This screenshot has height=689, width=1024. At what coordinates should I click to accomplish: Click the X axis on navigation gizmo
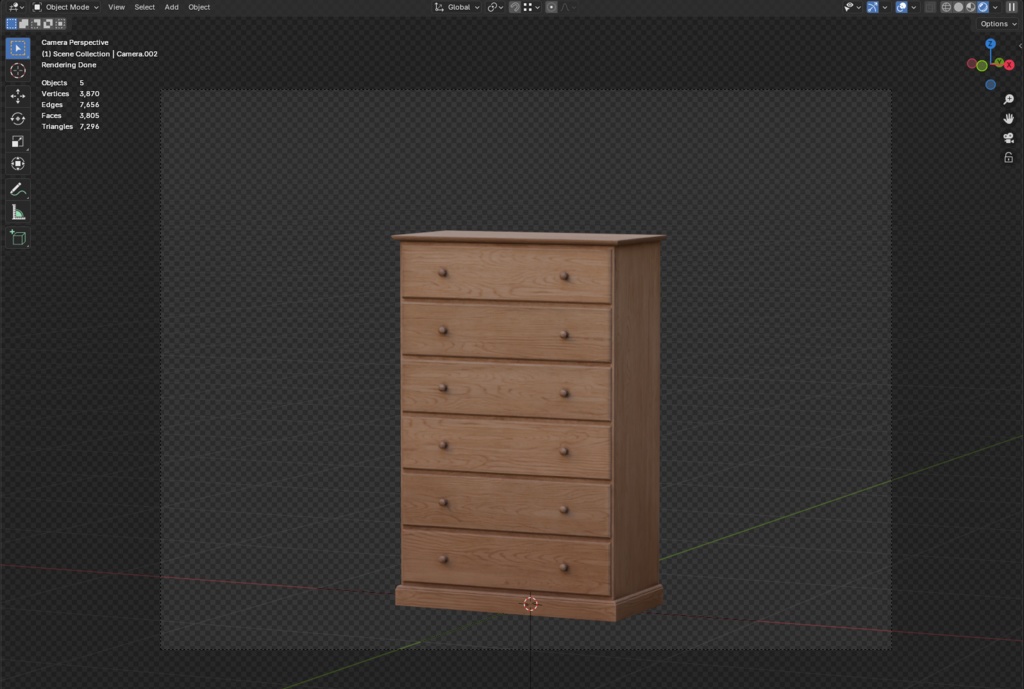point(1009,65)
